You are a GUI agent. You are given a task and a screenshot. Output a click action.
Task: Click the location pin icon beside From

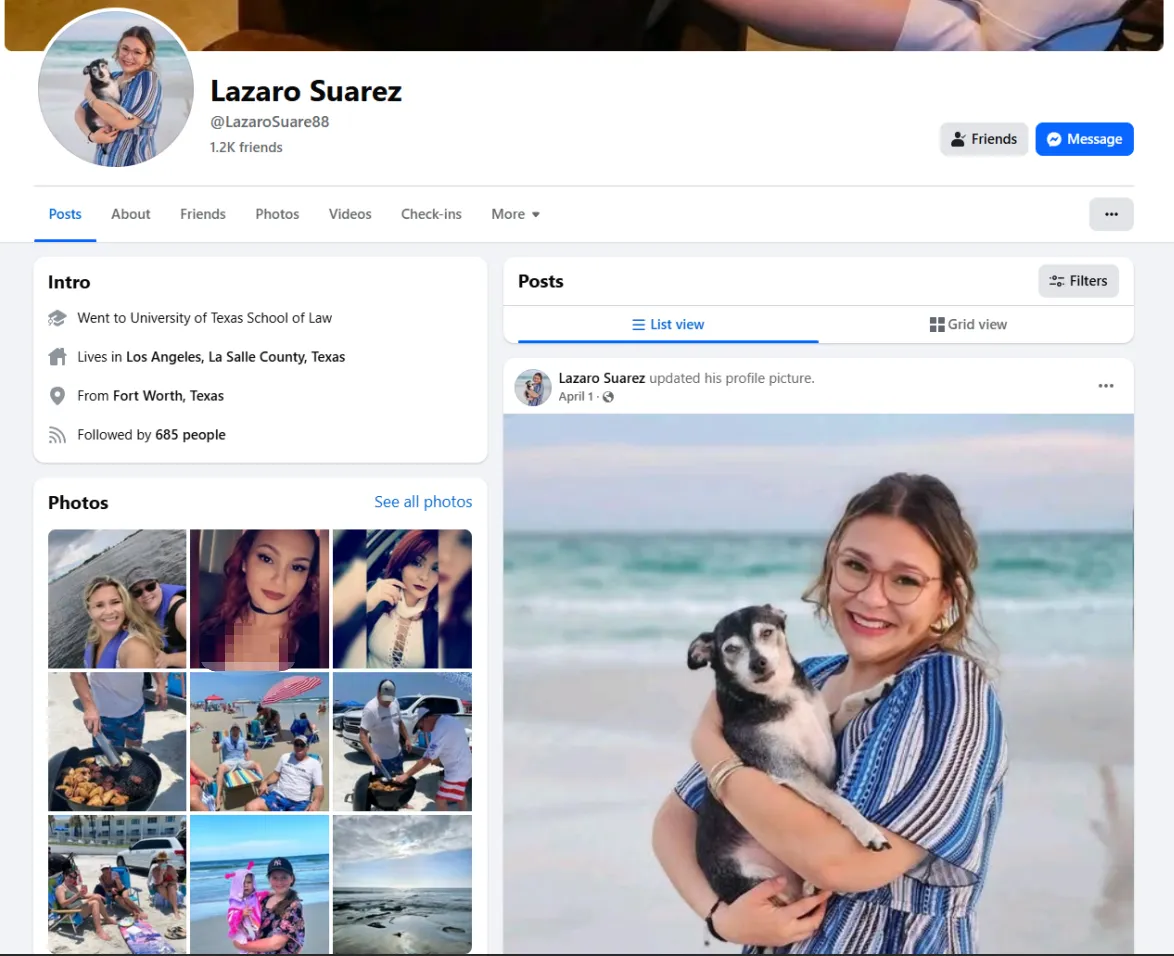pyautogui.click(x=57, y=396)
